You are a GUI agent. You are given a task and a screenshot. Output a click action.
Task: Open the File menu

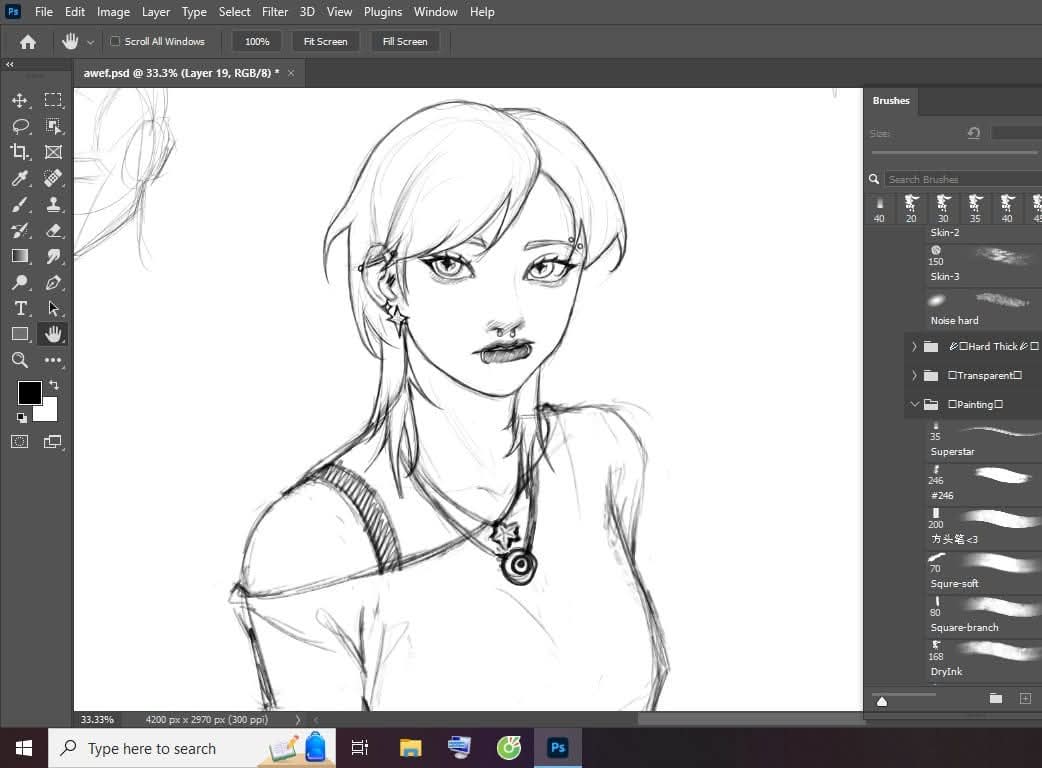point(44,12)
